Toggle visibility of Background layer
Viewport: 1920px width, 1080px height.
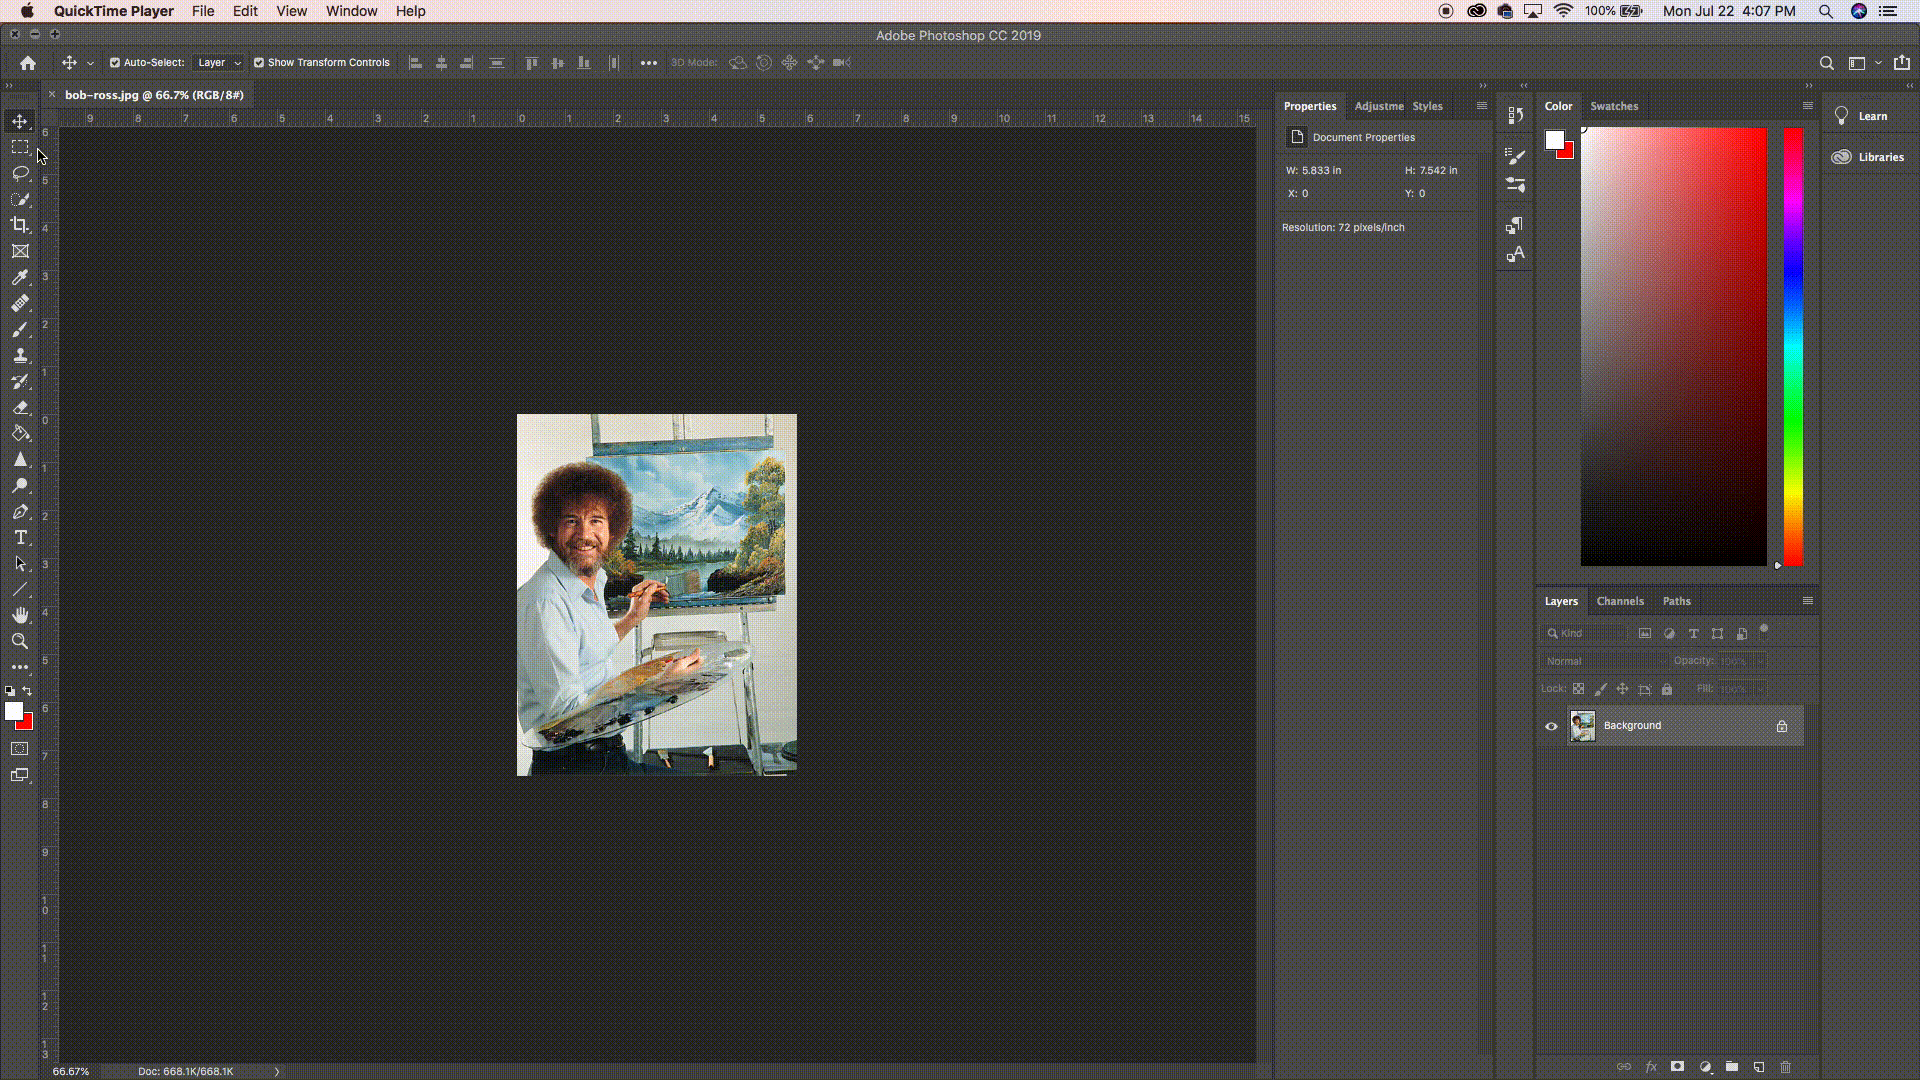[x=1552, y=725]
